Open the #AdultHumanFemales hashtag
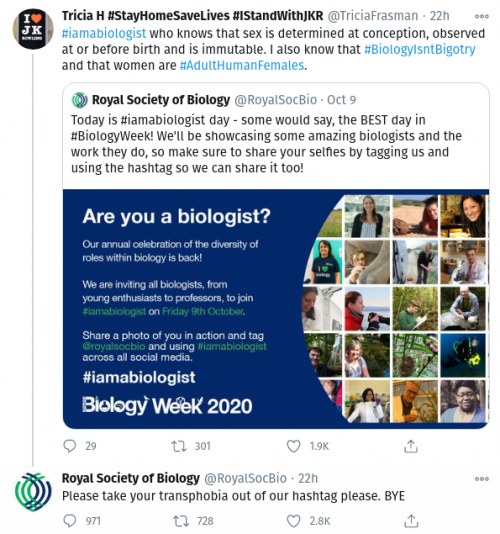This screenshot has height=534, width=500. click(242, 65)
